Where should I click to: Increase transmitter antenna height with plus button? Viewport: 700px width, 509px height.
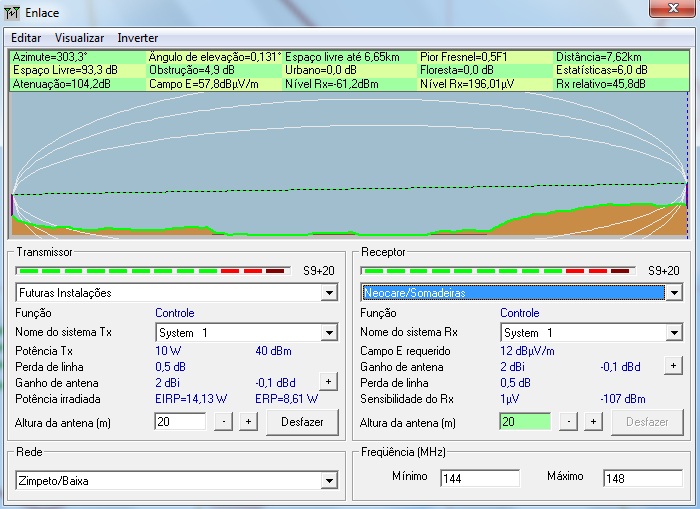coord(248,422)
